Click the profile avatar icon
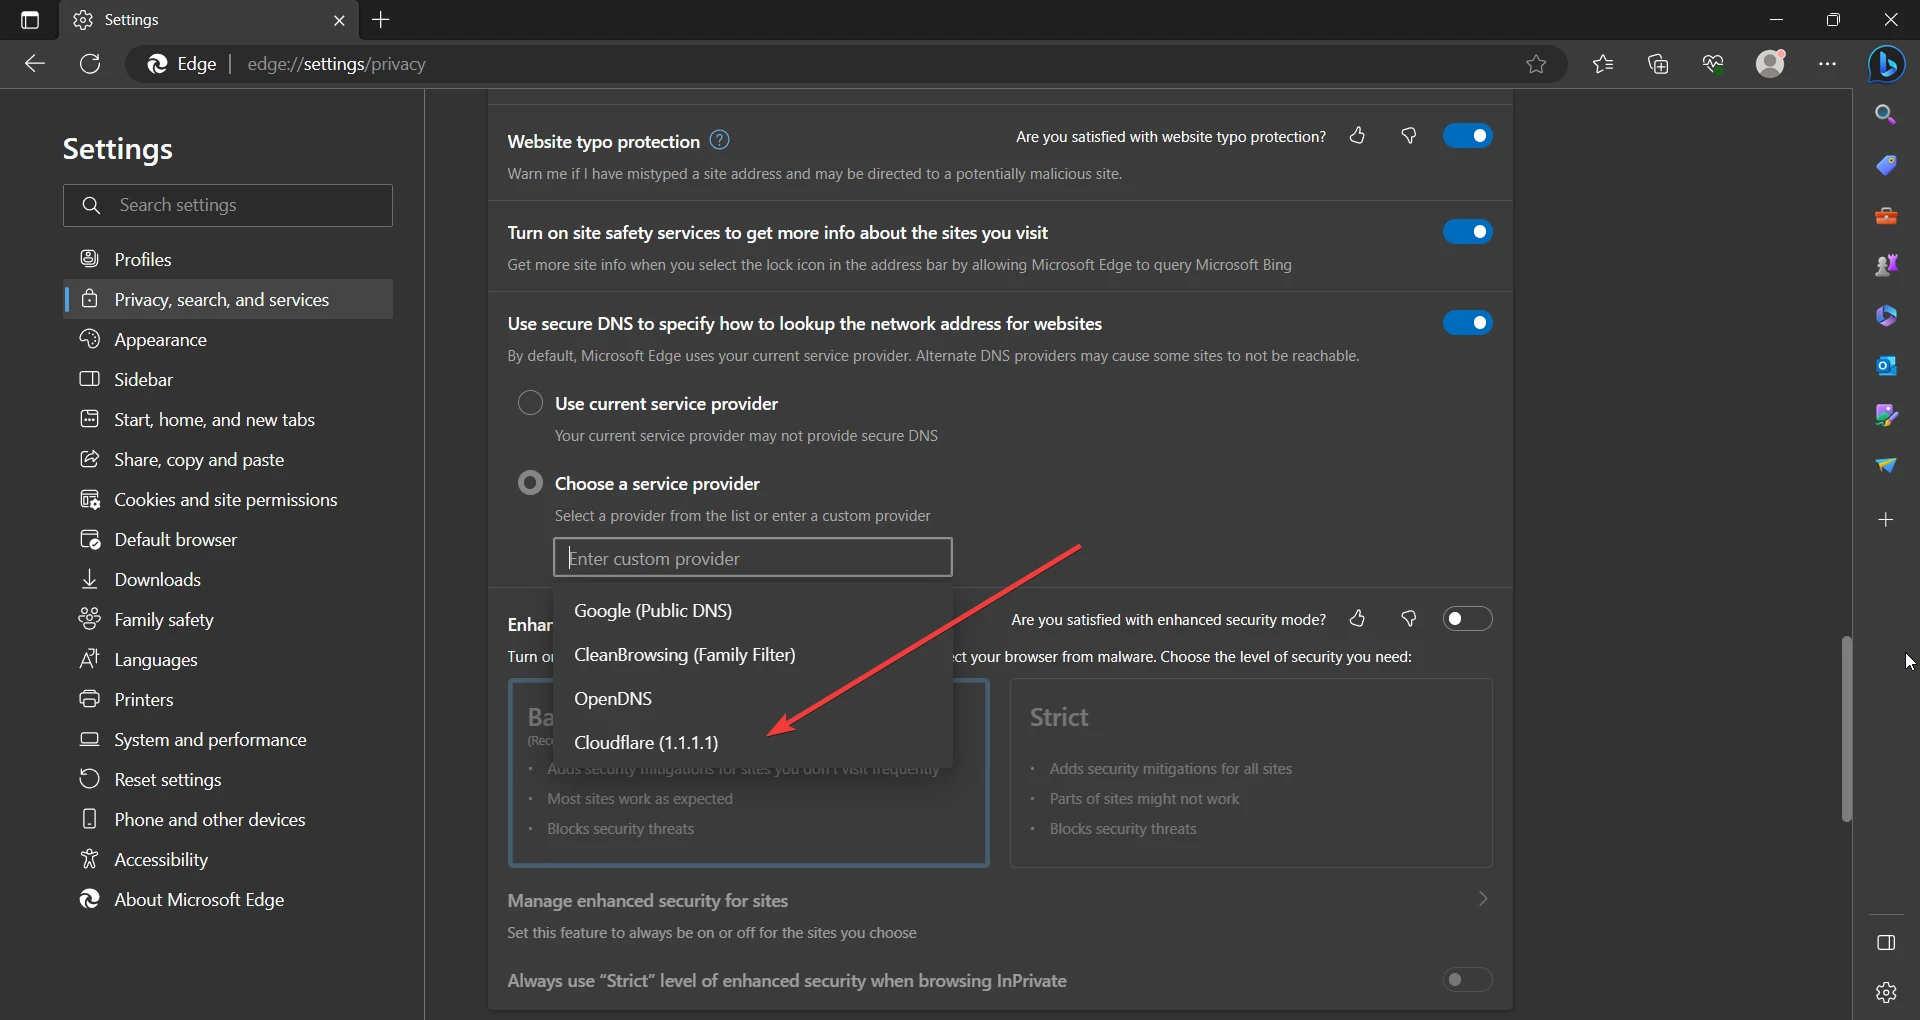The height and width of the screenshot is (1020, 1920). coord(1771,64)
